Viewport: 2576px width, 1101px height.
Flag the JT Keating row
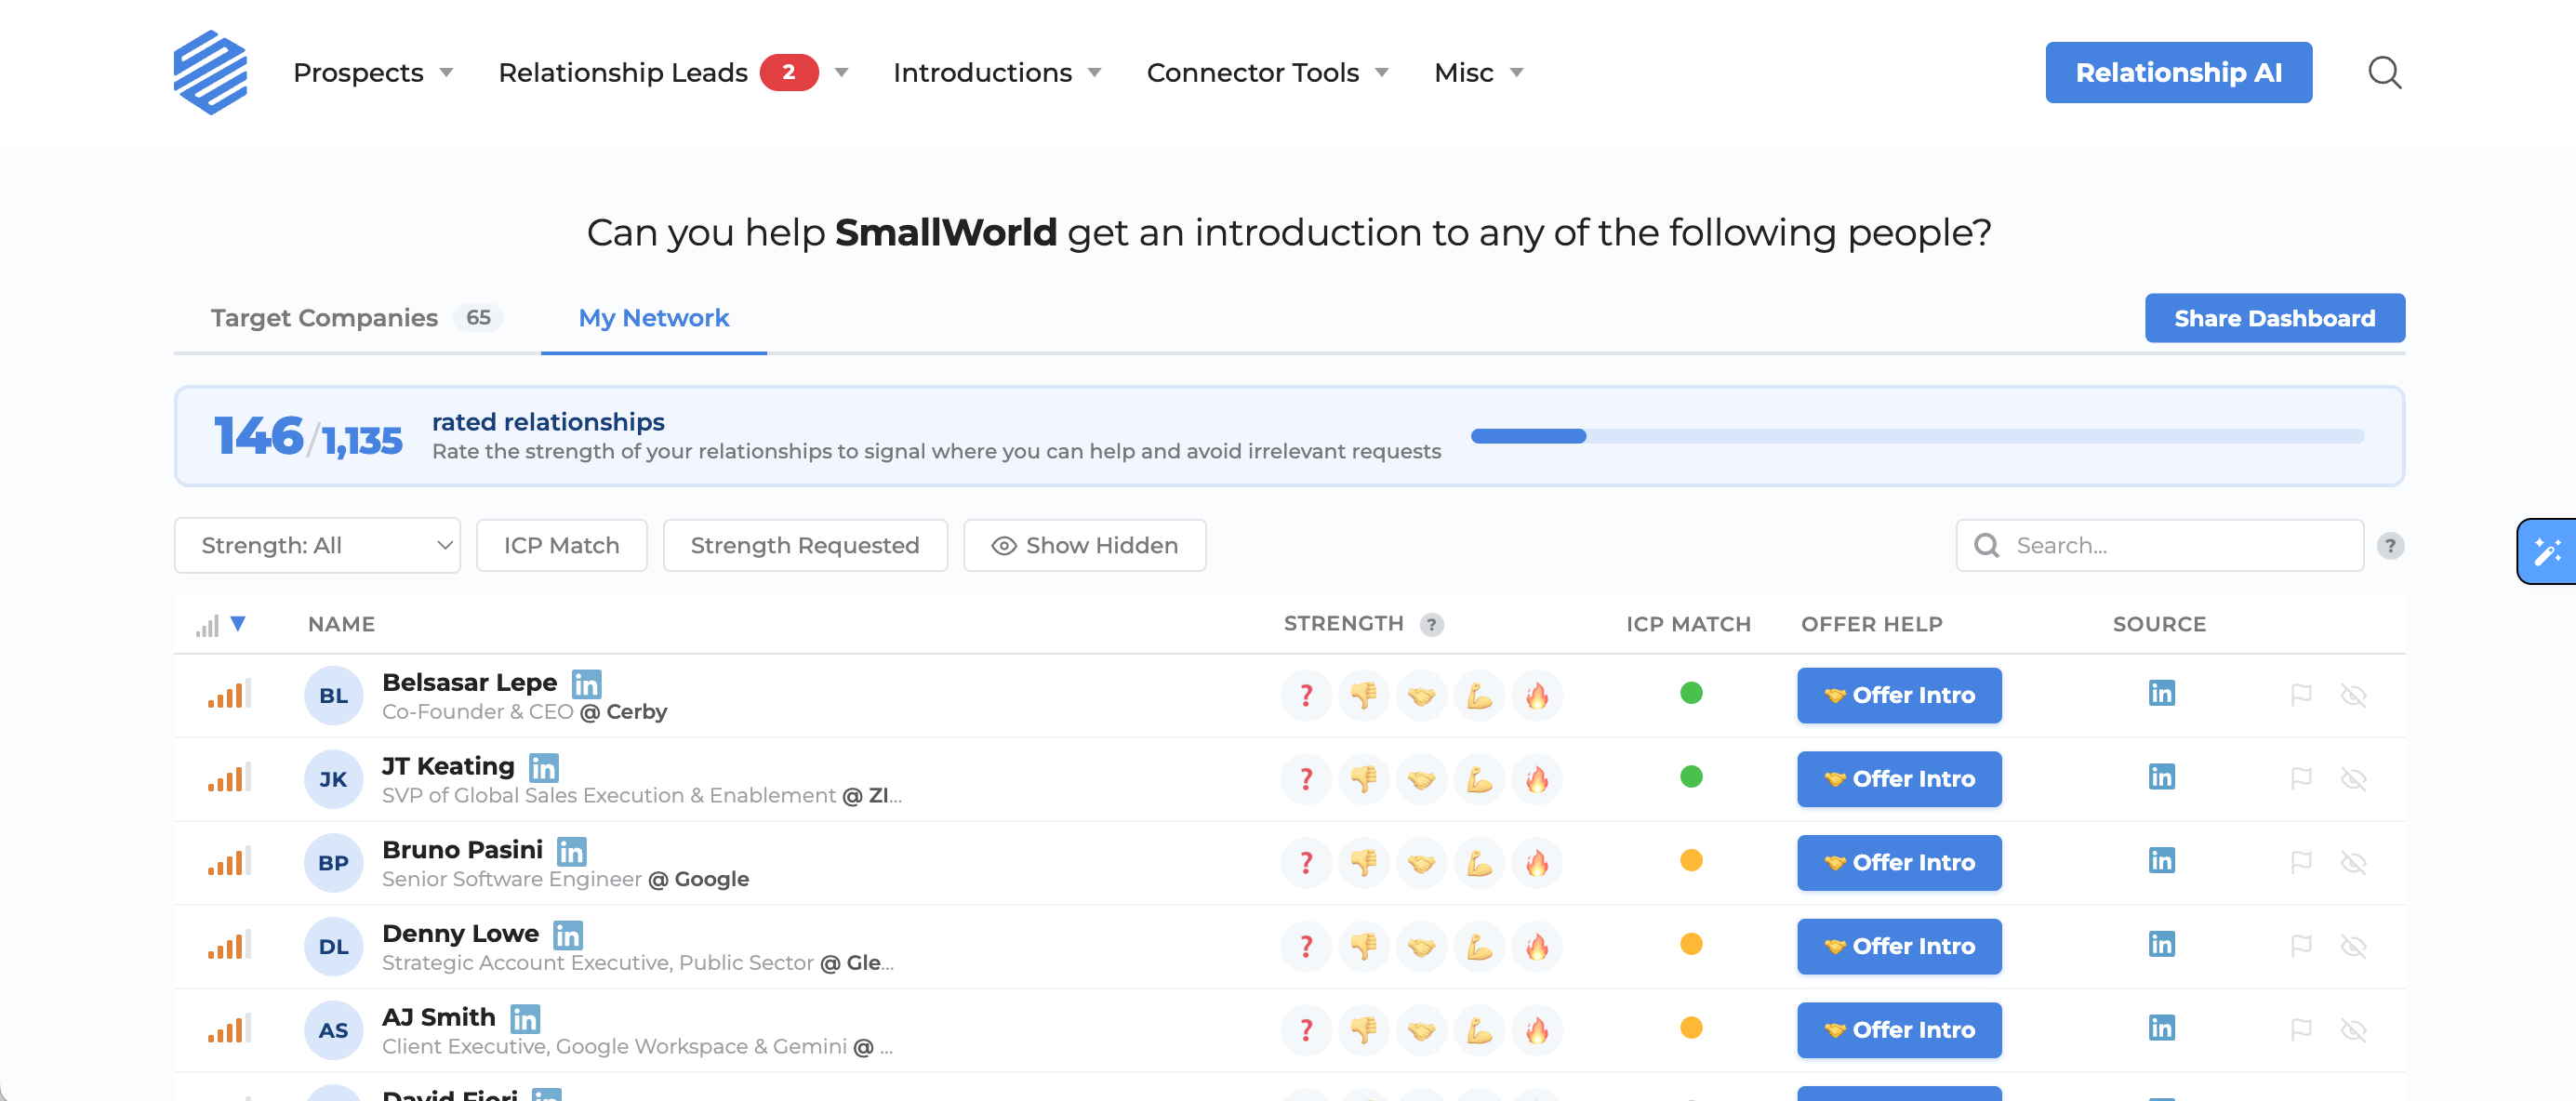2301,779
